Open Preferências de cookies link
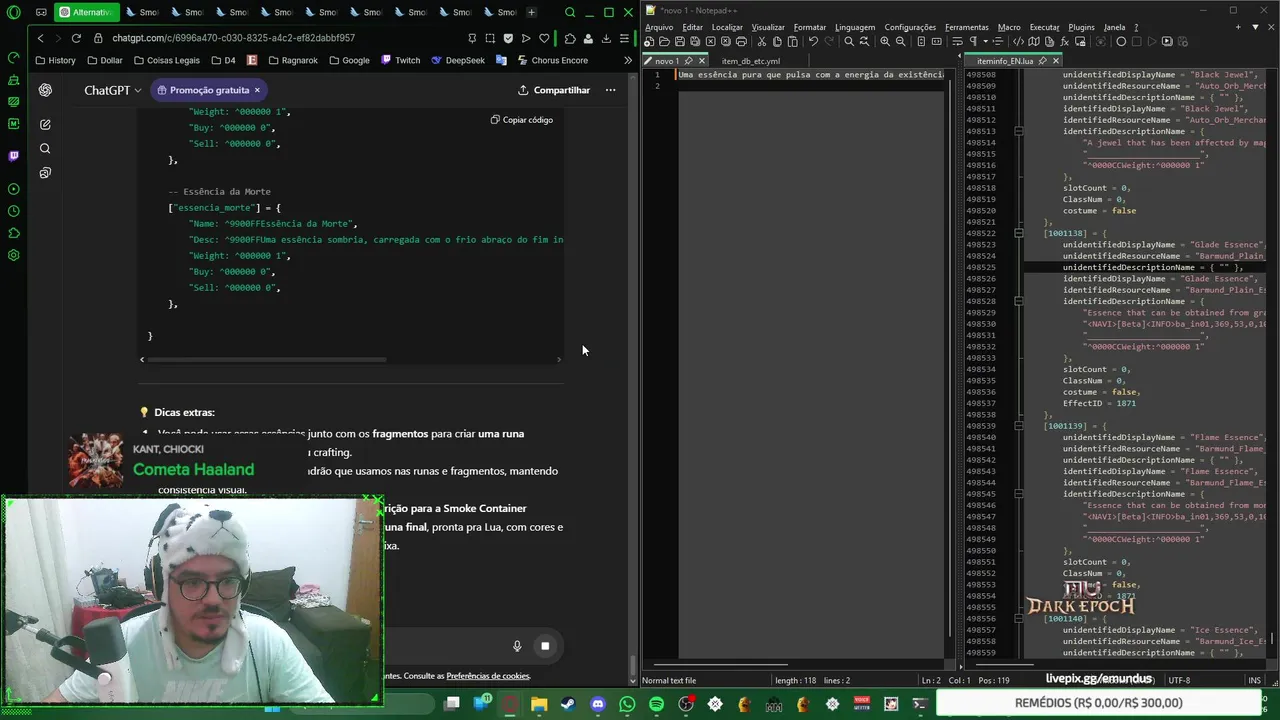The width and height of the screenshot is (1280, 720). pyautogui.click(x=488, y=676)
